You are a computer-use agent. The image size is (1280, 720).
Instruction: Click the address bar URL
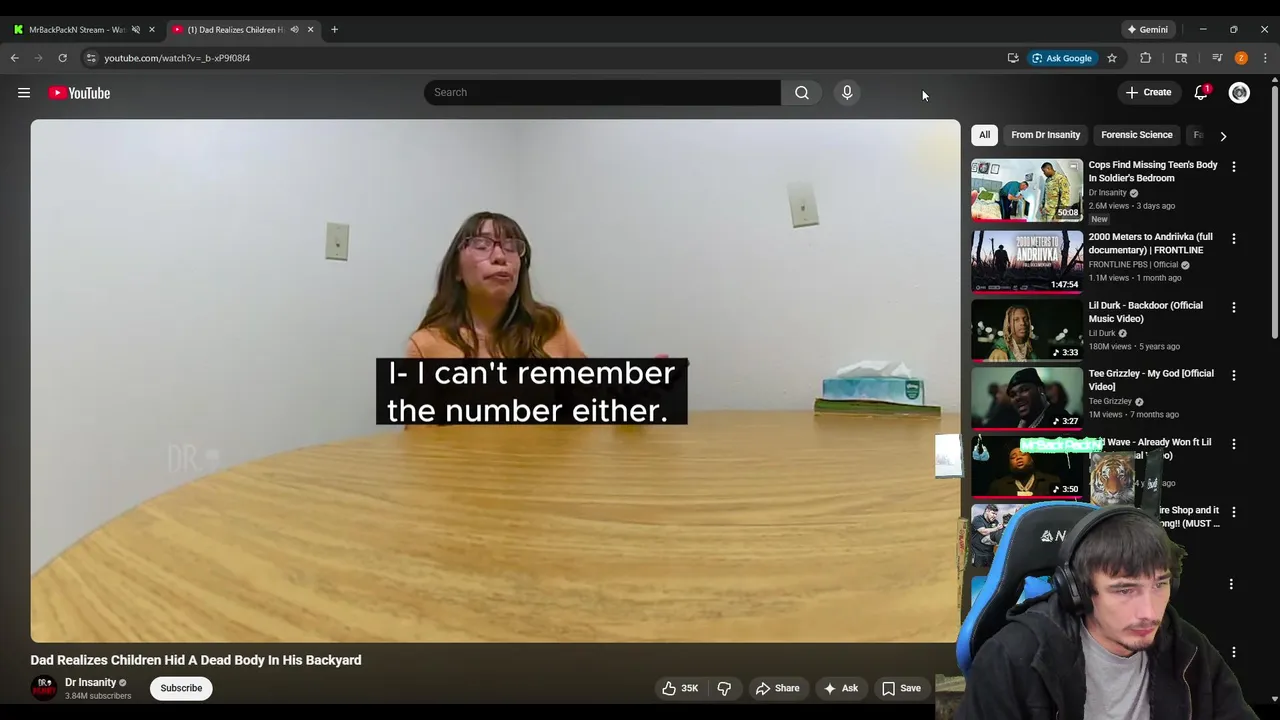pyautogui.click(x=177, y=58)
